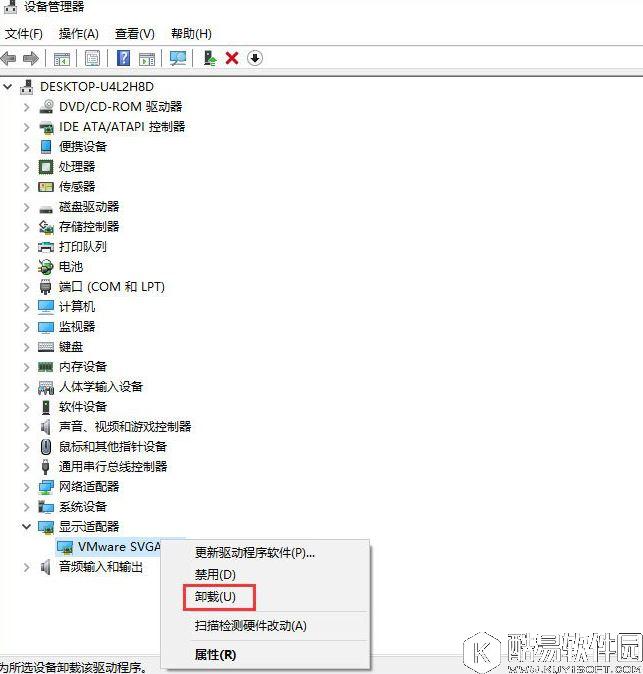643x674 pixels.
Task: Open the blue Help question mark icon
Action: coord(123,58)
